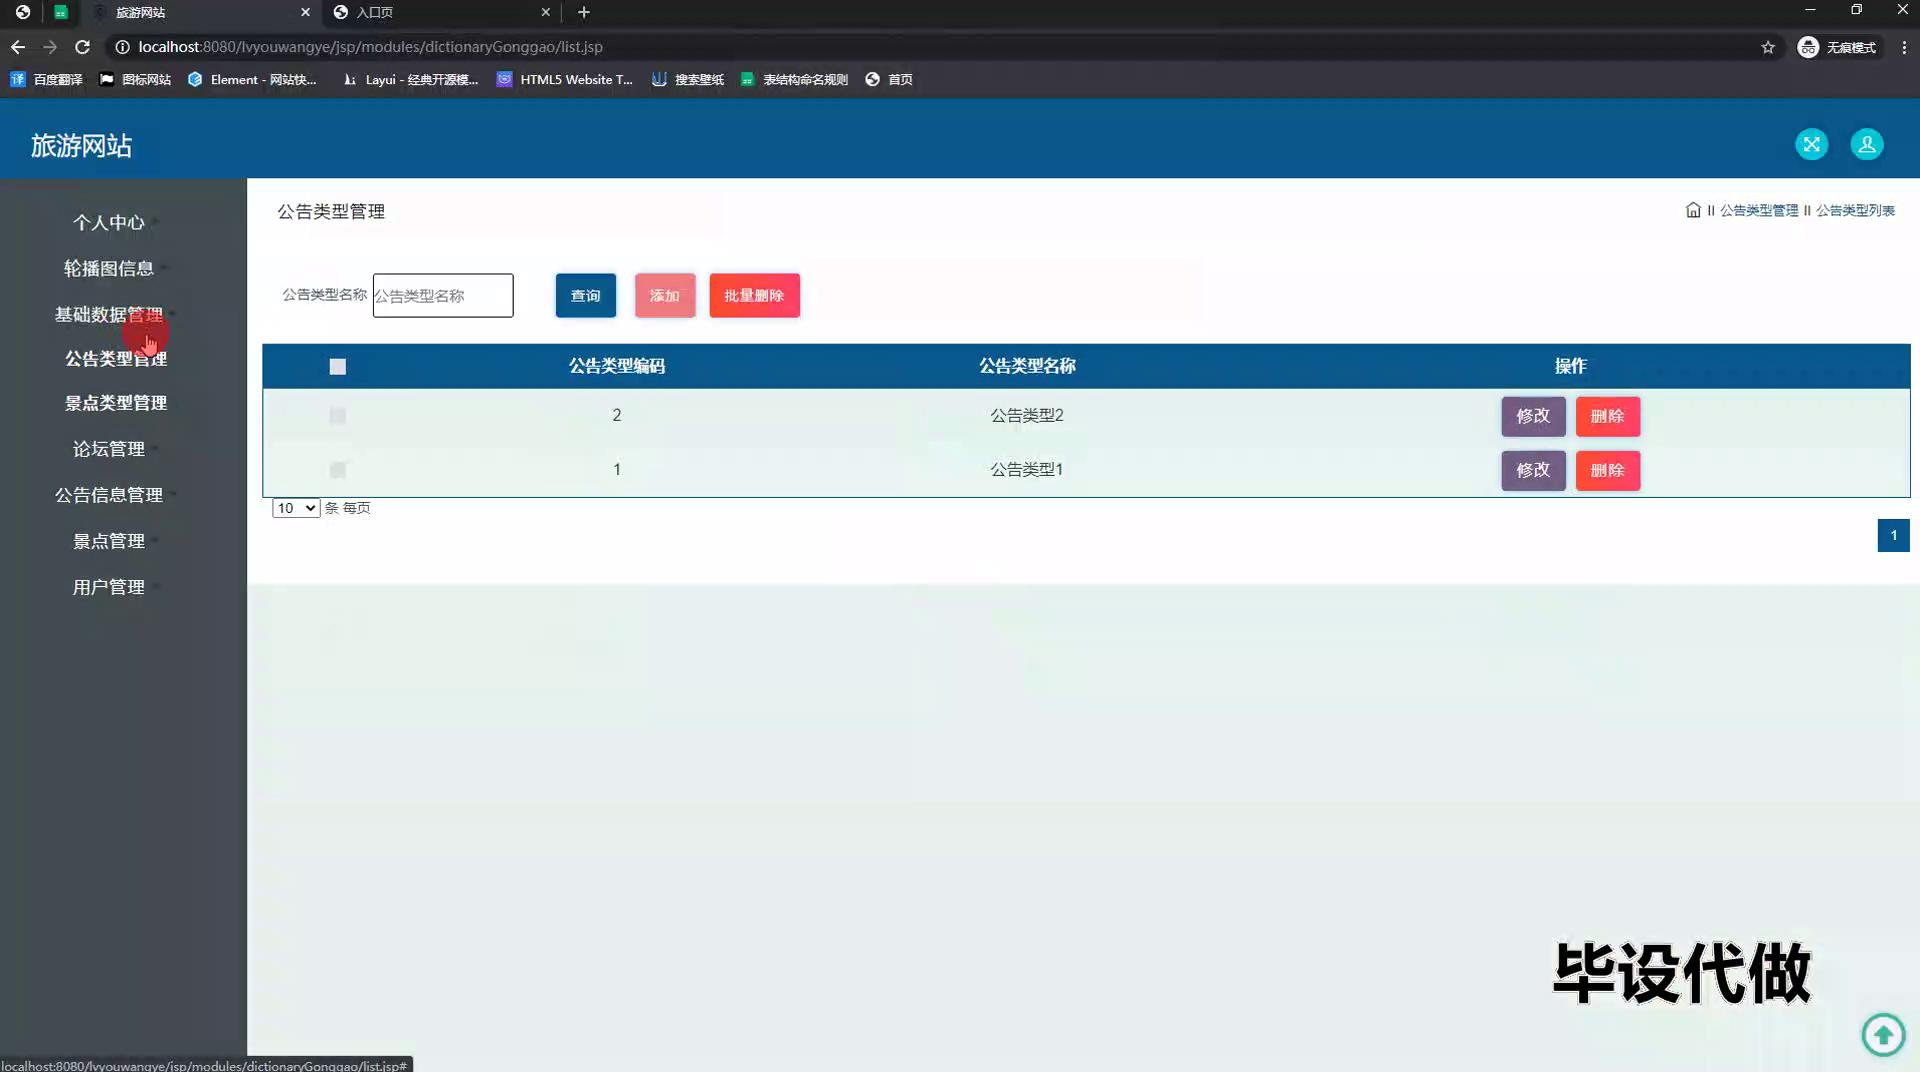Click the 添加 add button
Image resolution: width=1920 pixels, height=1072 pixels.
click(665, 295)
